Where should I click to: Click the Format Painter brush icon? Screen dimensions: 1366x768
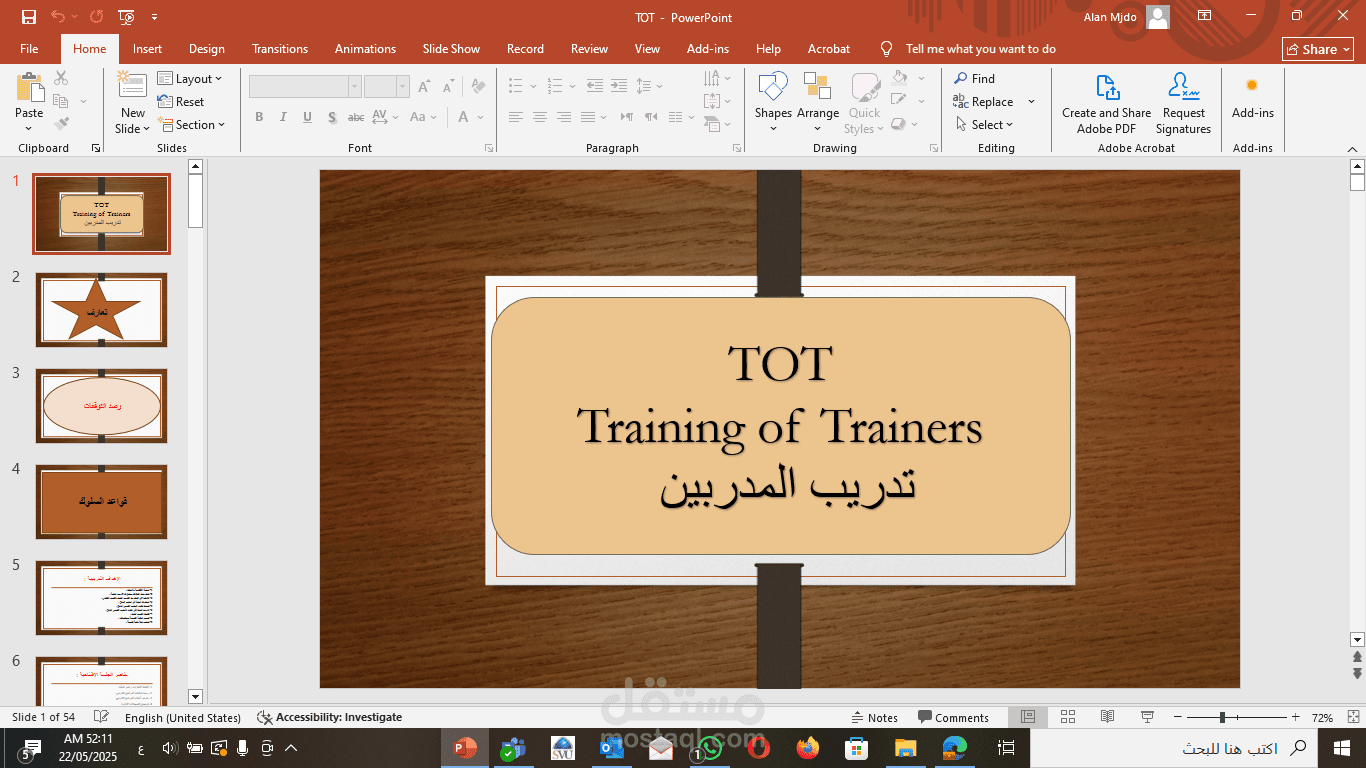point(61,124)
